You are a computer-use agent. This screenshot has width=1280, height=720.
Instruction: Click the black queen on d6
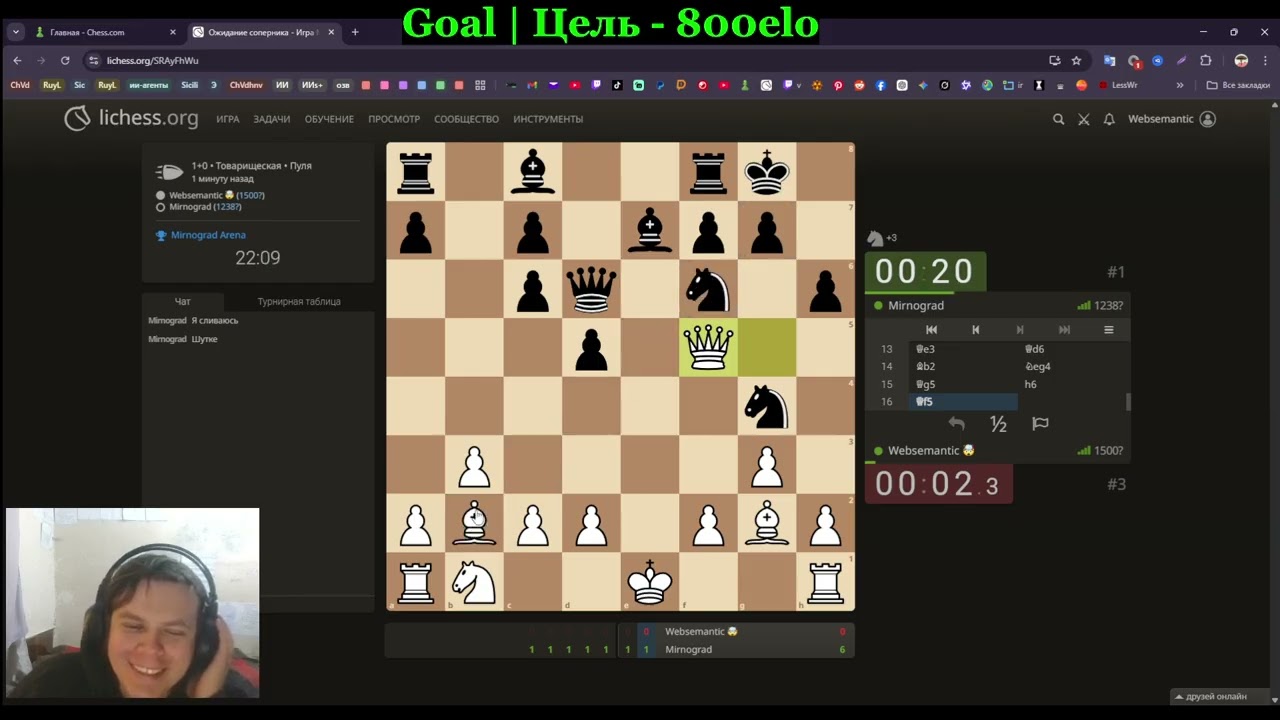click(x=591, y=289)
